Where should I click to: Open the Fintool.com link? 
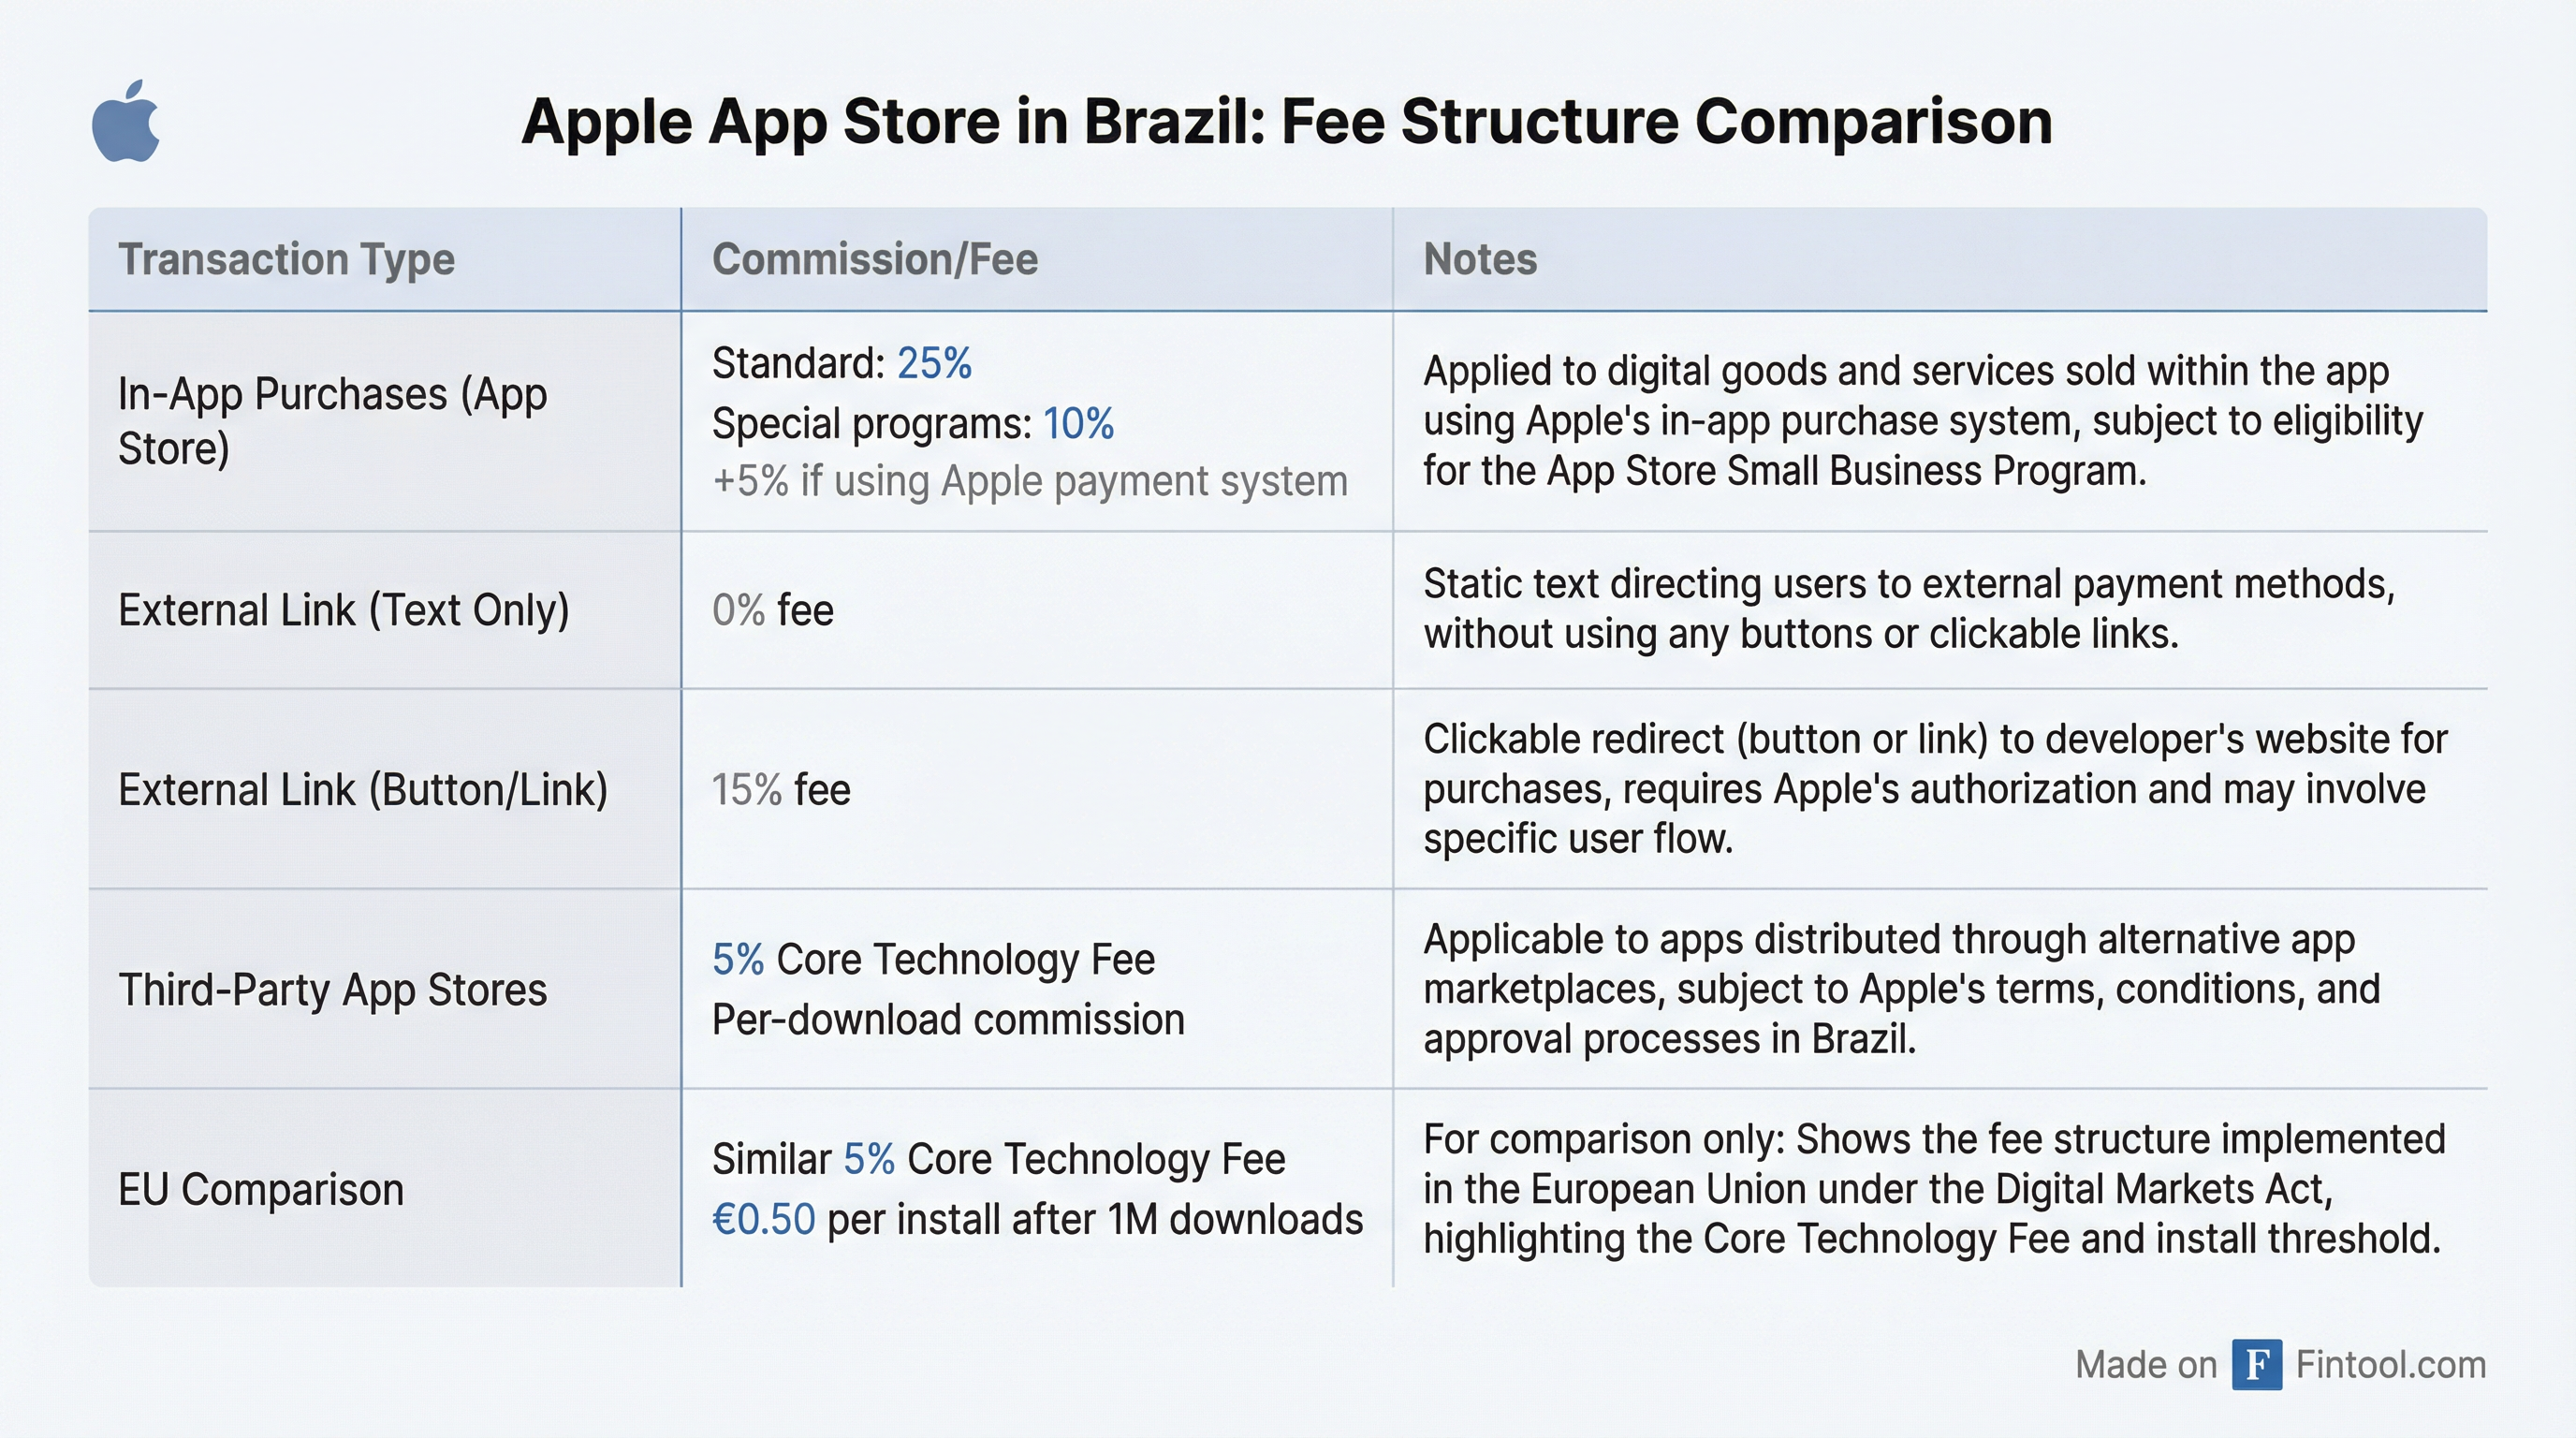point(2390,1364)
